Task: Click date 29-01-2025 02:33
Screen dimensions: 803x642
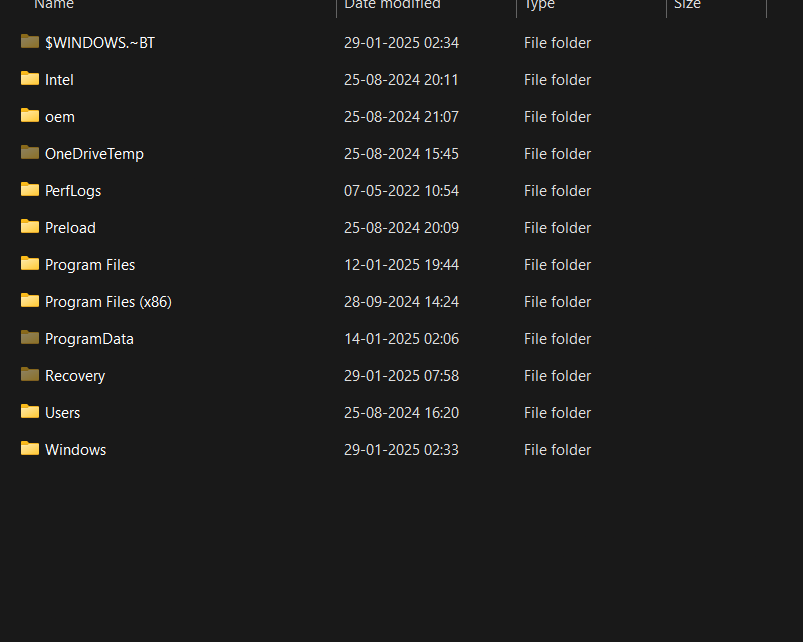Action: (x=402, y=450)
